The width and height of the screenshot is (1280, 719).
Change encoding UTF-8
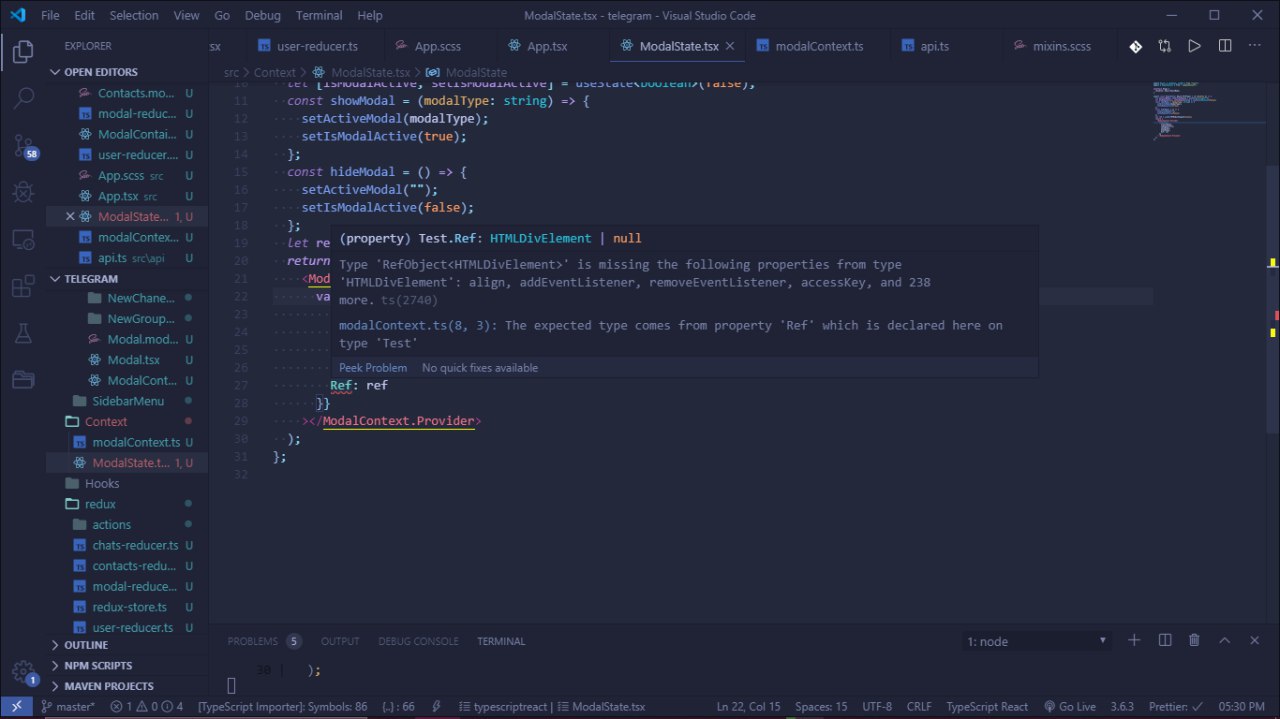click(x=876, y=707)
